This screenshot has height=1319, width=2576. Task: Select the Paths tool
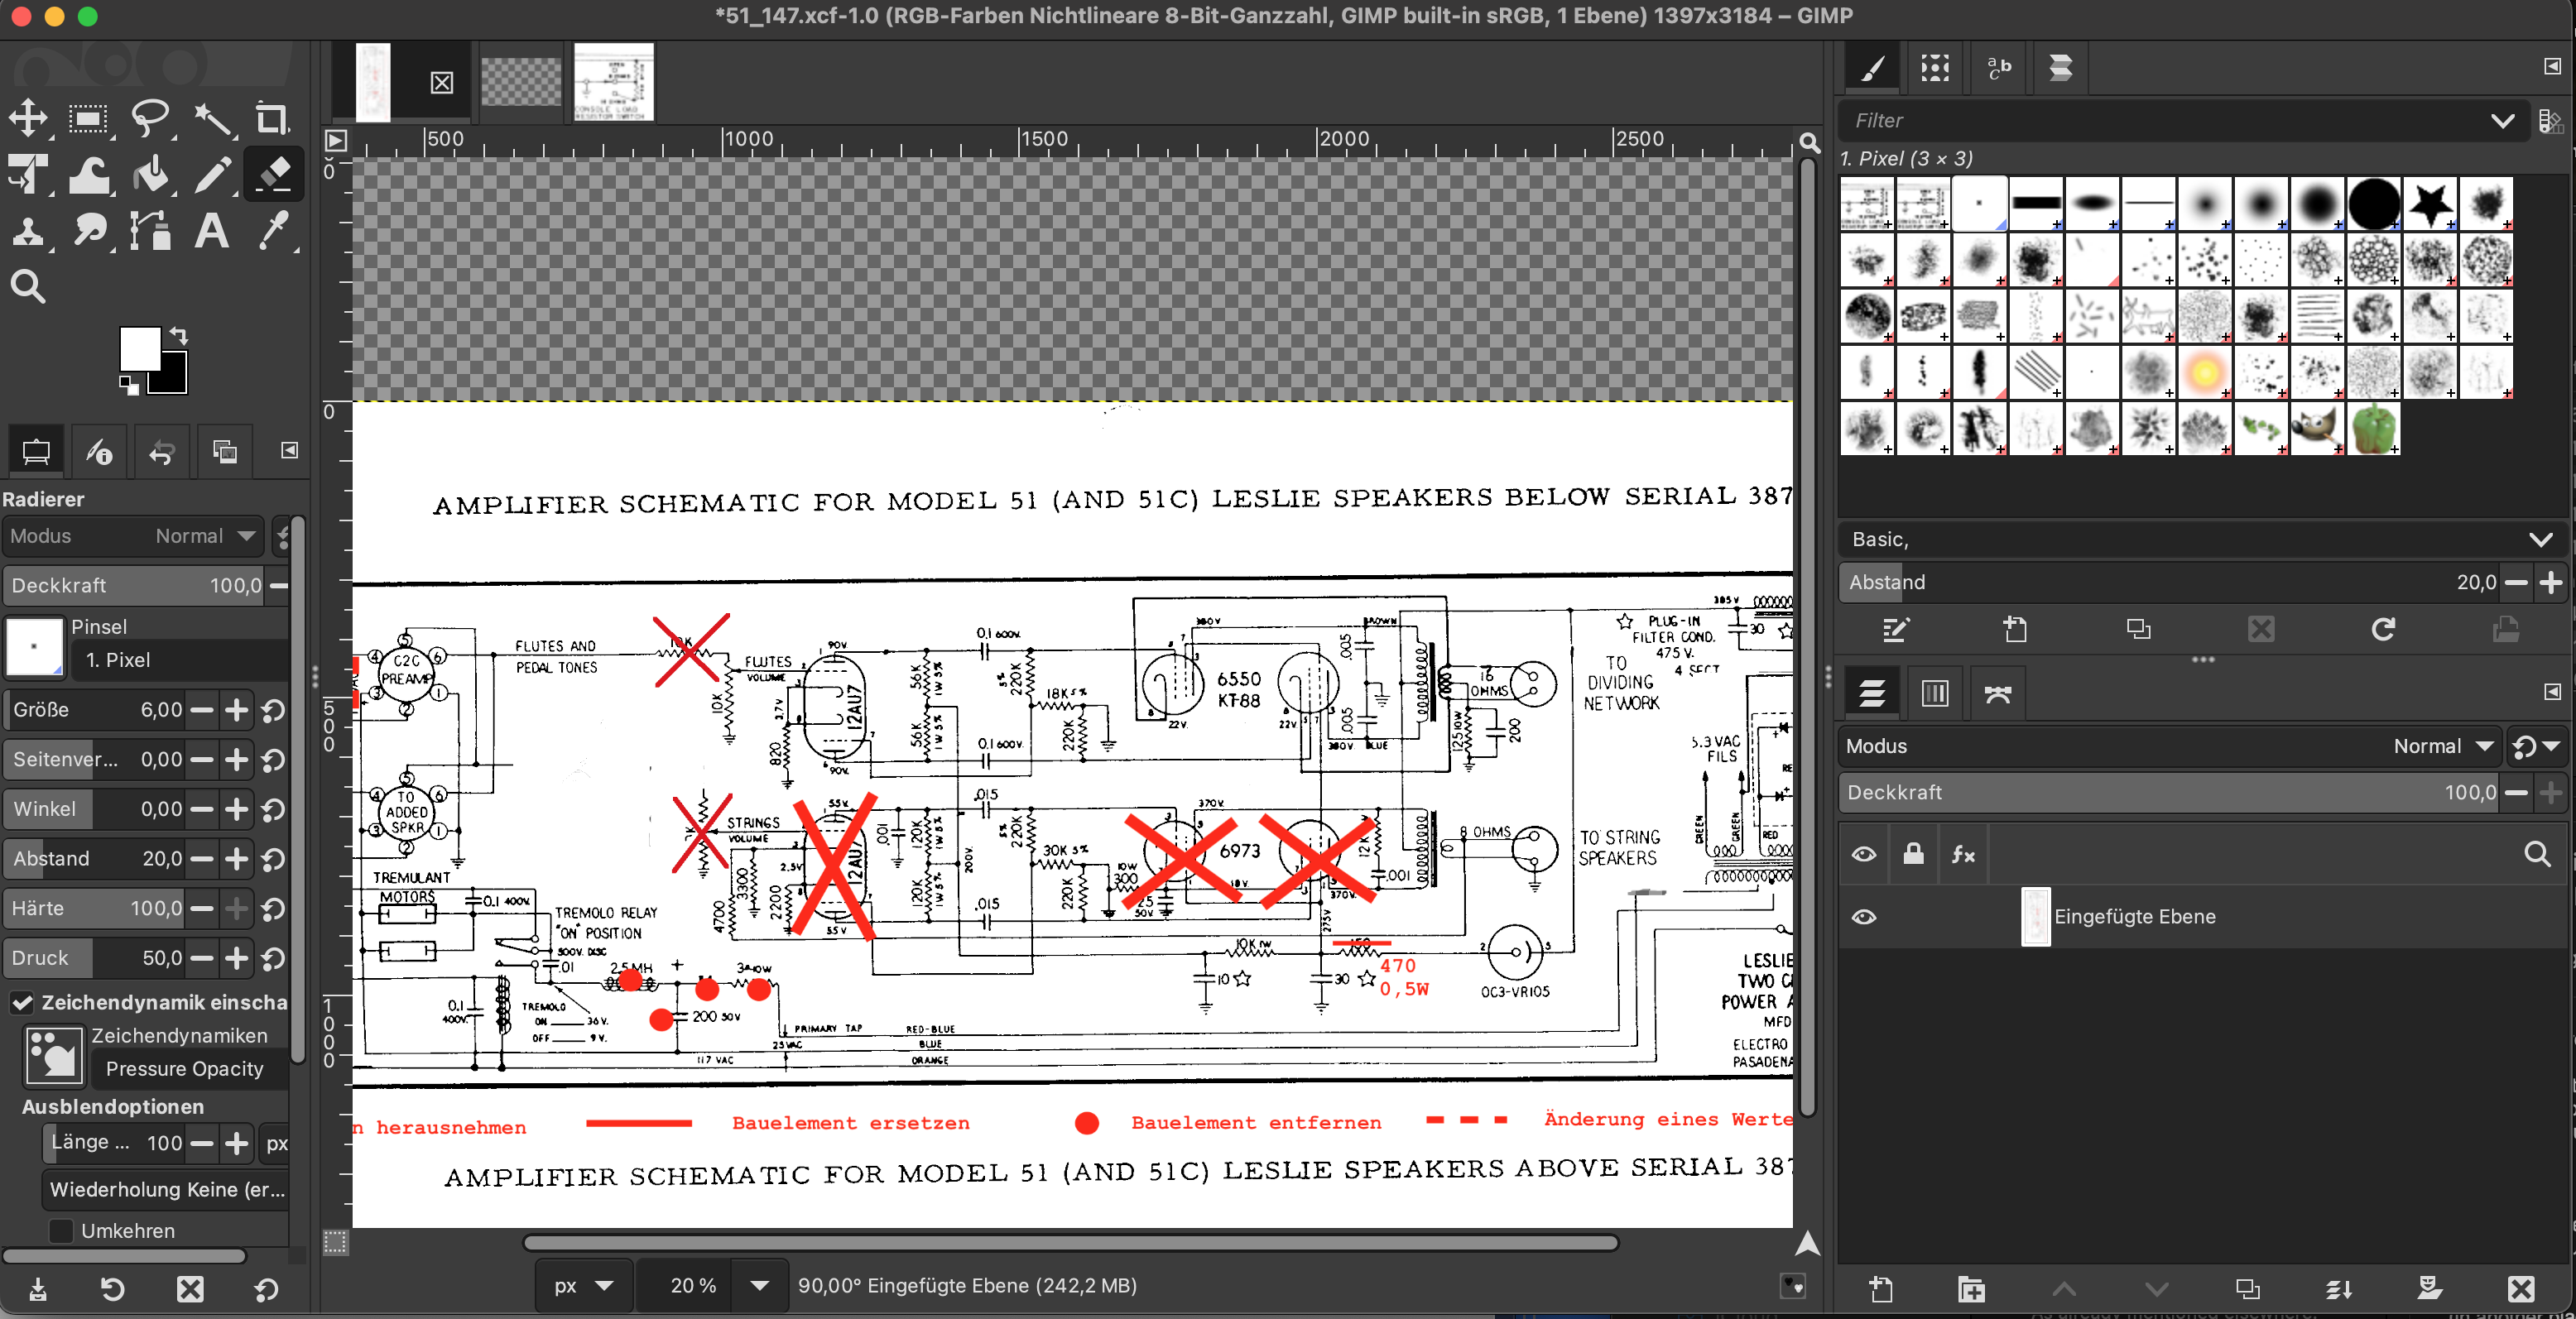click(x=150, y=230)
